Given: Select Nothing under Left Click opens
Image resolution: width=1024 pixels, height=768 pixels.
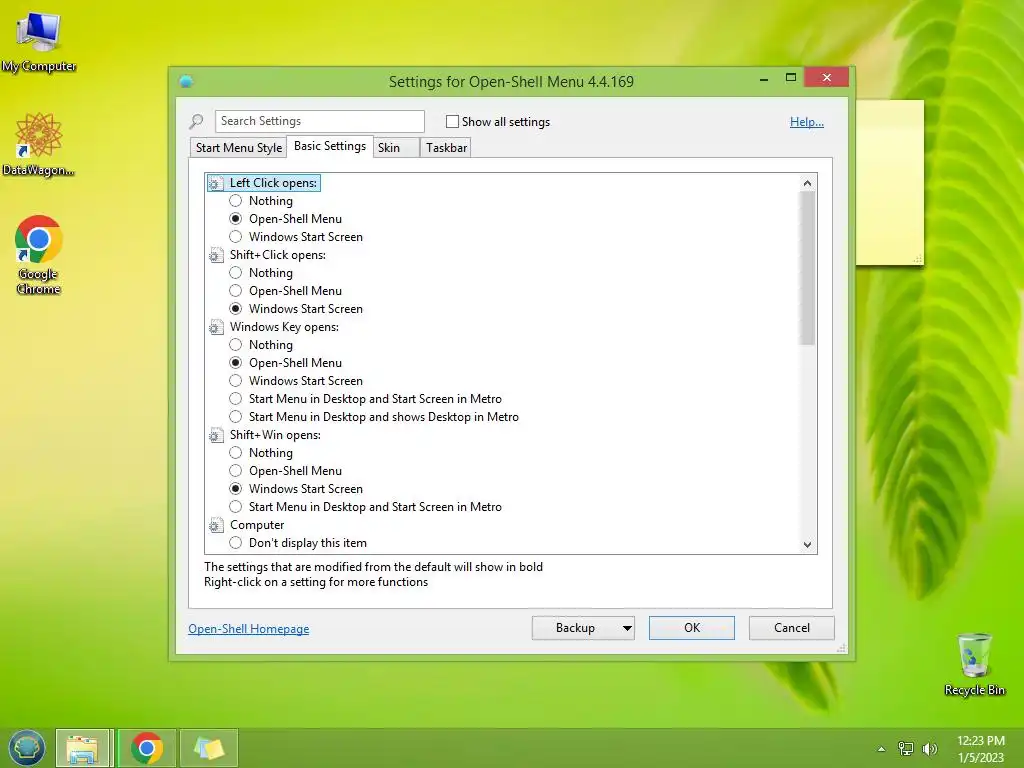Looking at the screenshot, I should point(236,201).
